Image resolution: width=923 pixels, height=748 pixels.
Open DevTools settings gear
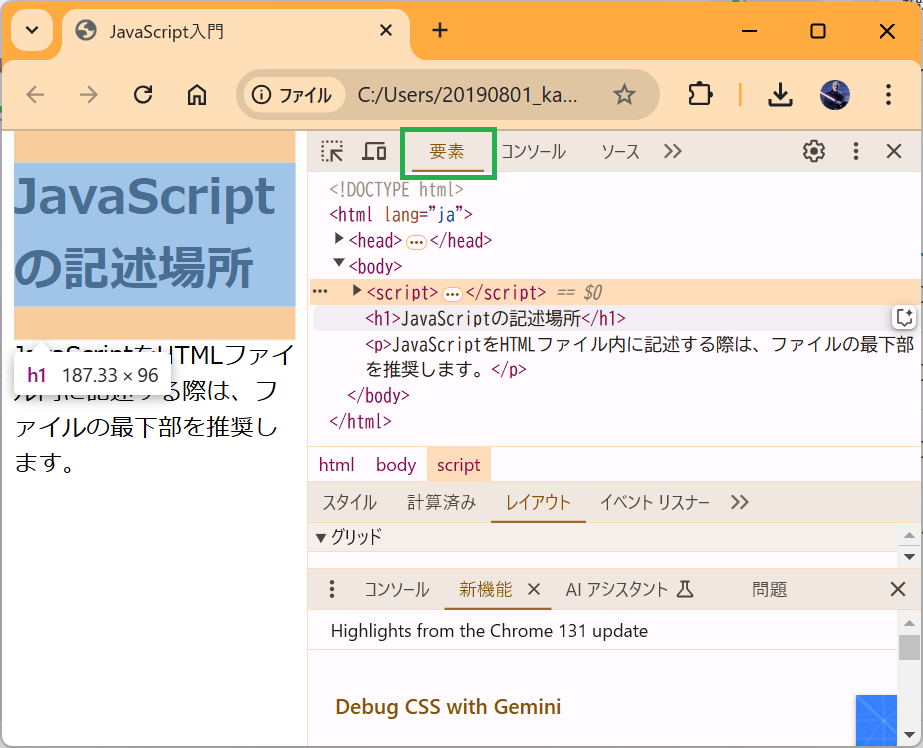tap(814, 152)
